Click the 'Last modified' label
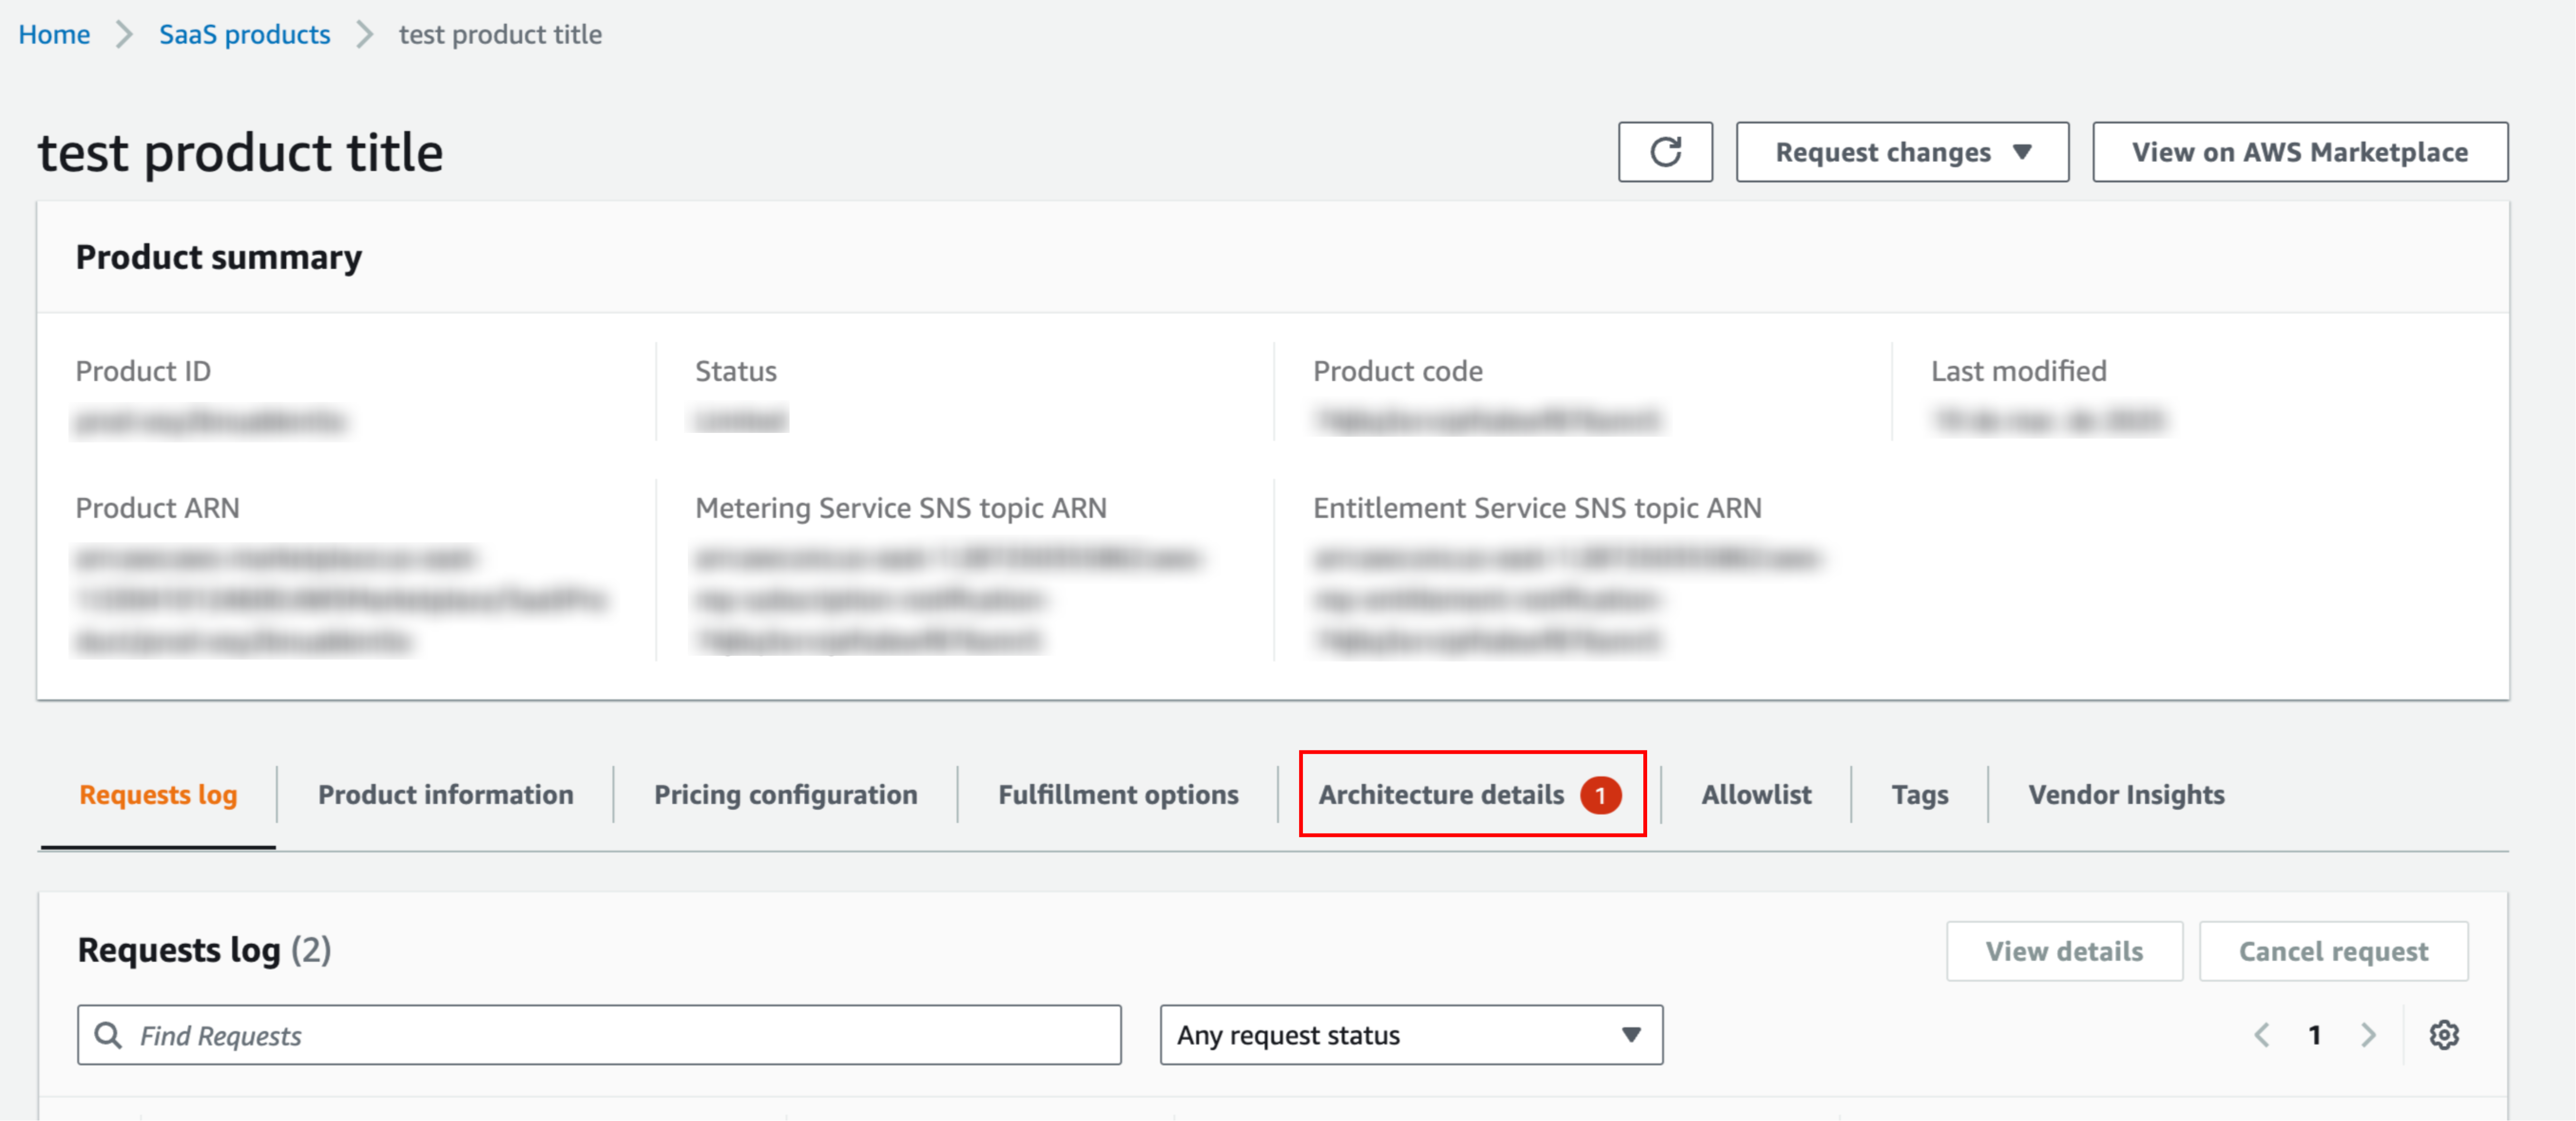 tap(2018, 371)
